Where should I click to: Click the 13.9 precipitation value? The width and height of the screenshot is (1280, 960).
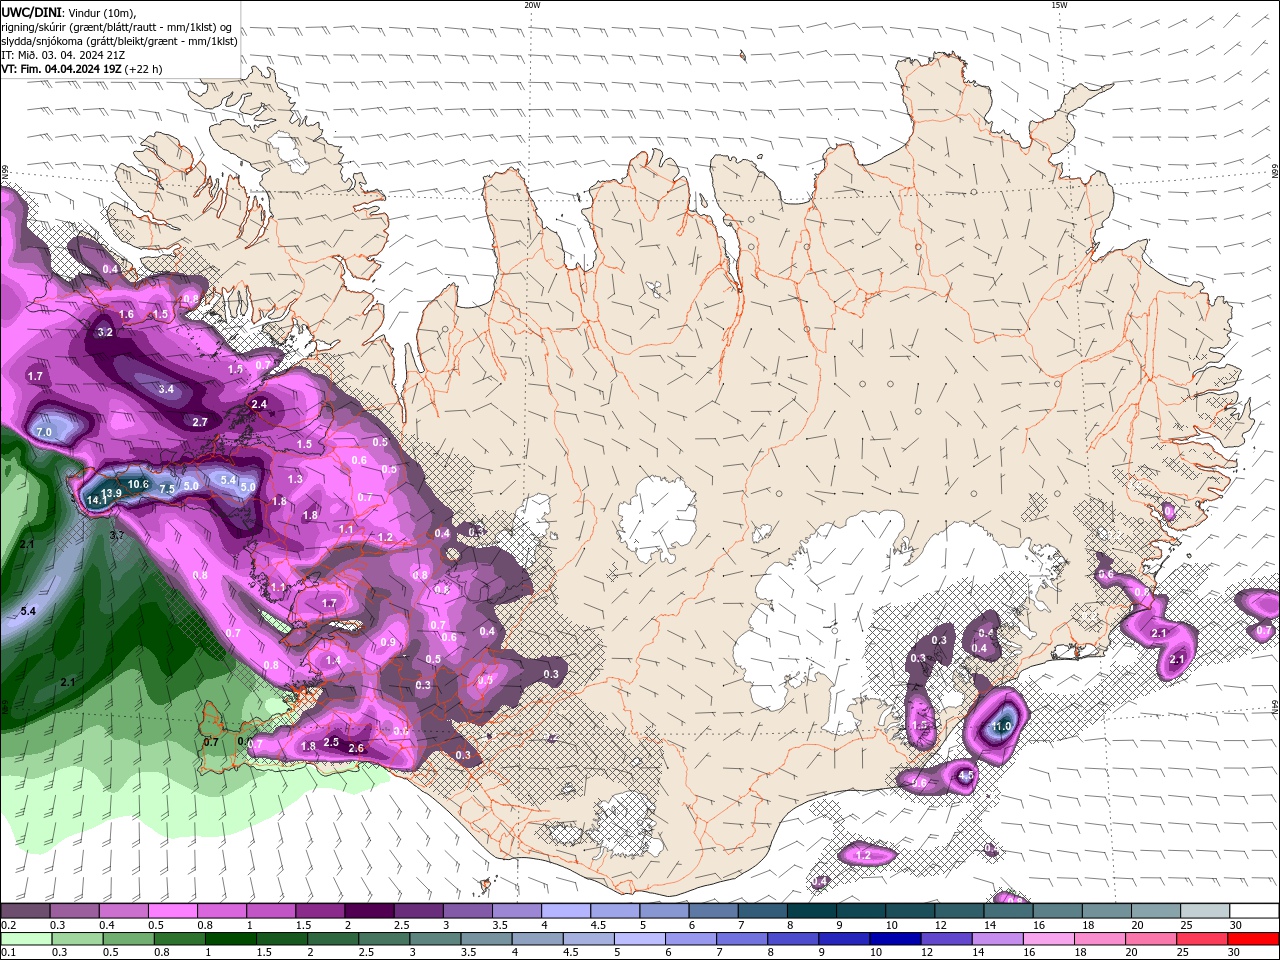tap(112, 493)
